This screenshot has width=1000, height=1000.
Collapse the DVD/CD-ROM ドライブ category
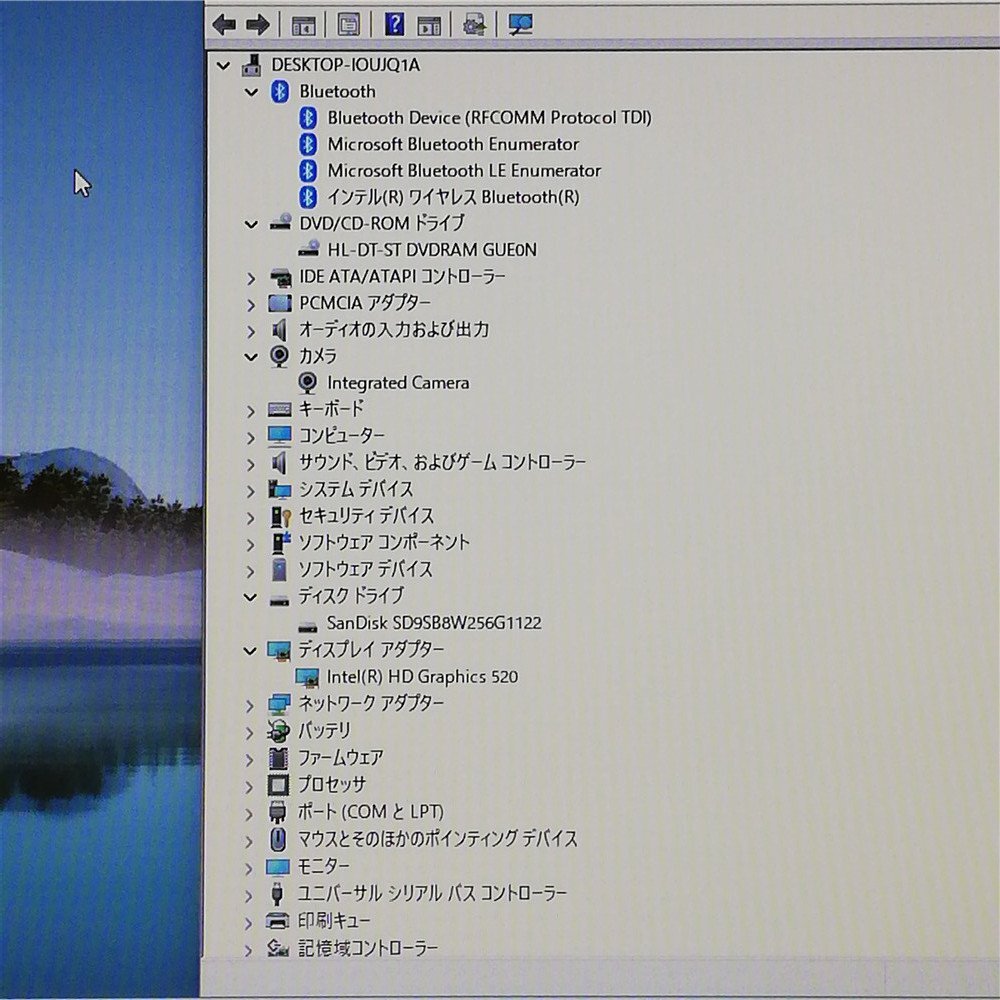coord(251,224)
